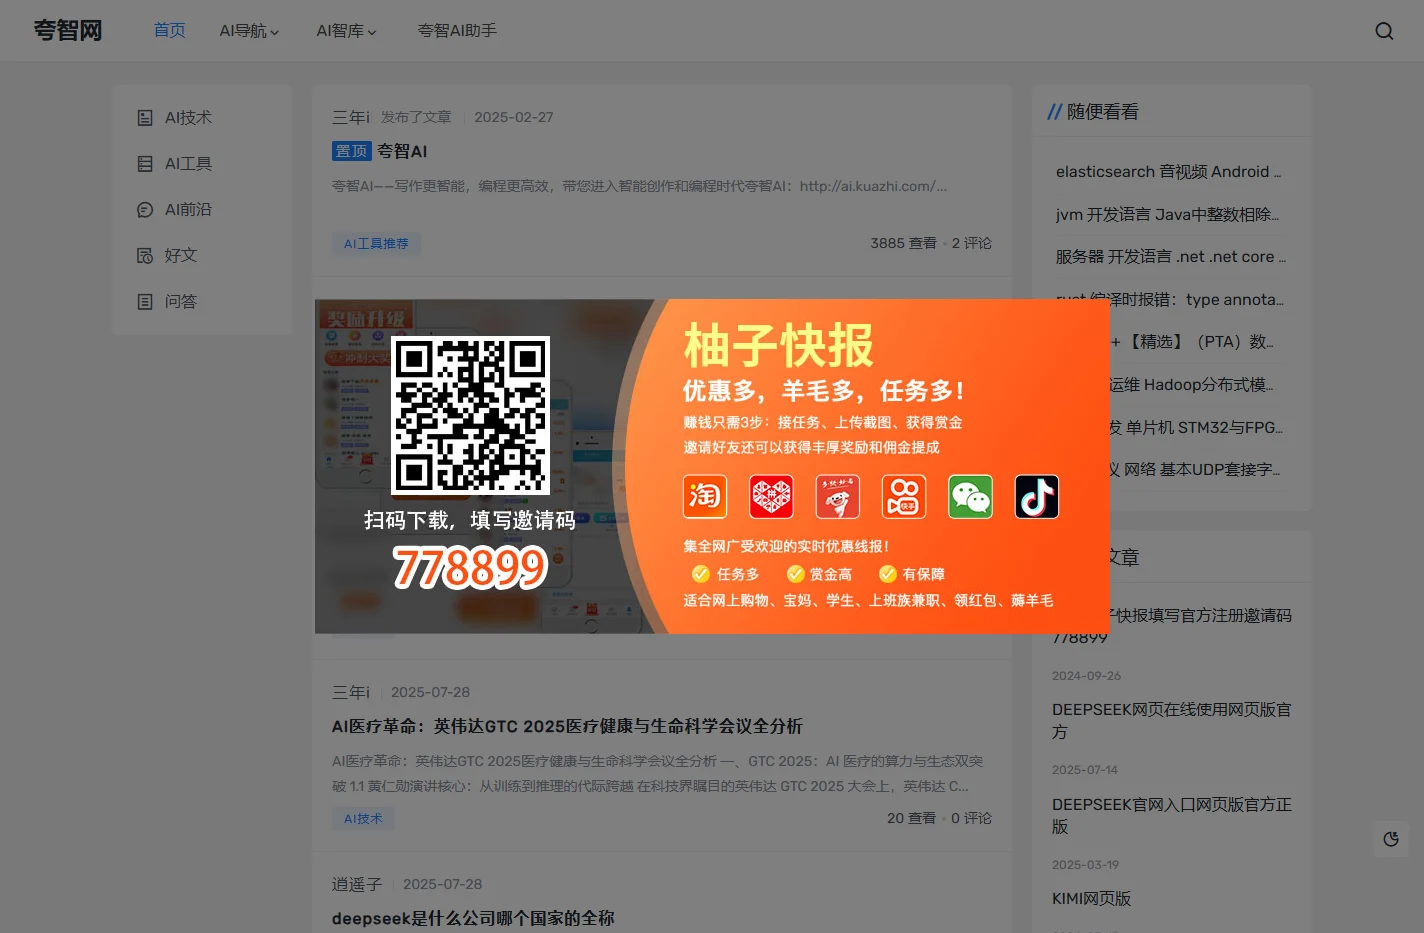Click the 2025-07-14 date in the sidebar

[1085, 770]
